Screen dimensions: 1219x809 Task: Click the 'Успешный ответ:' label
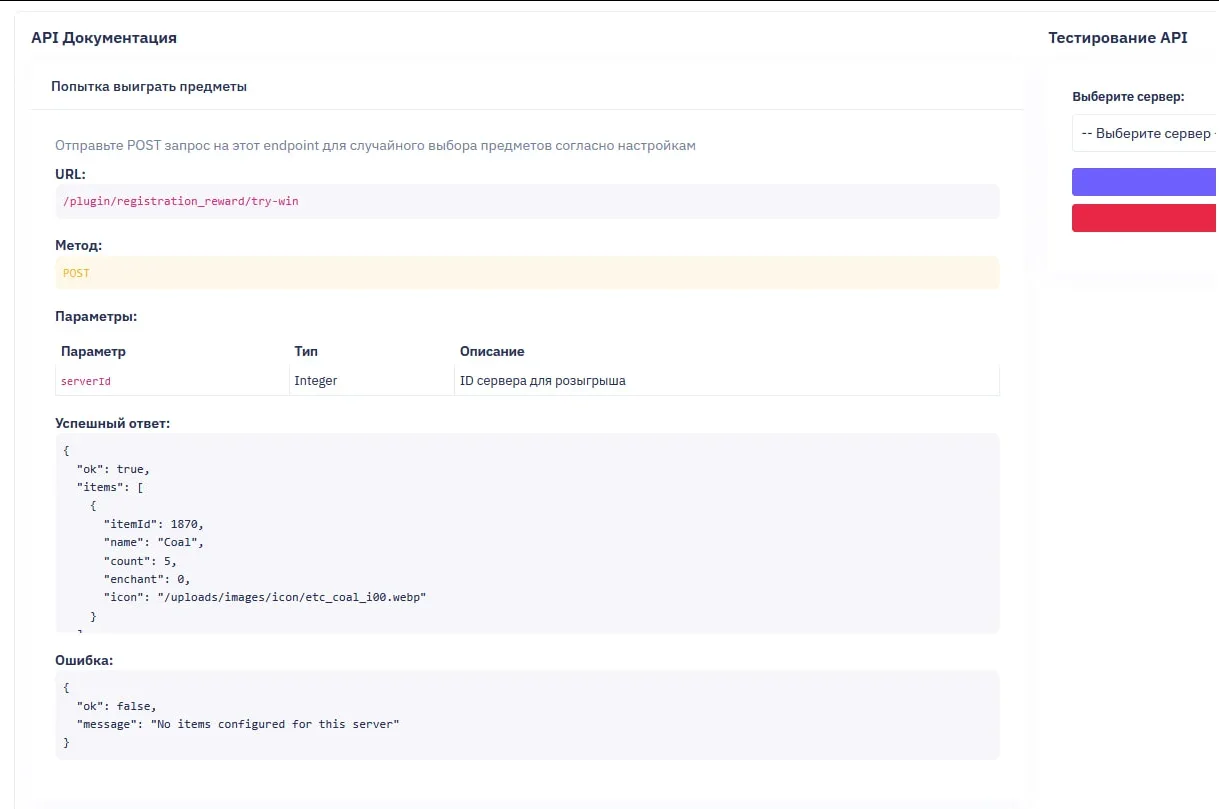coord(113,424)
